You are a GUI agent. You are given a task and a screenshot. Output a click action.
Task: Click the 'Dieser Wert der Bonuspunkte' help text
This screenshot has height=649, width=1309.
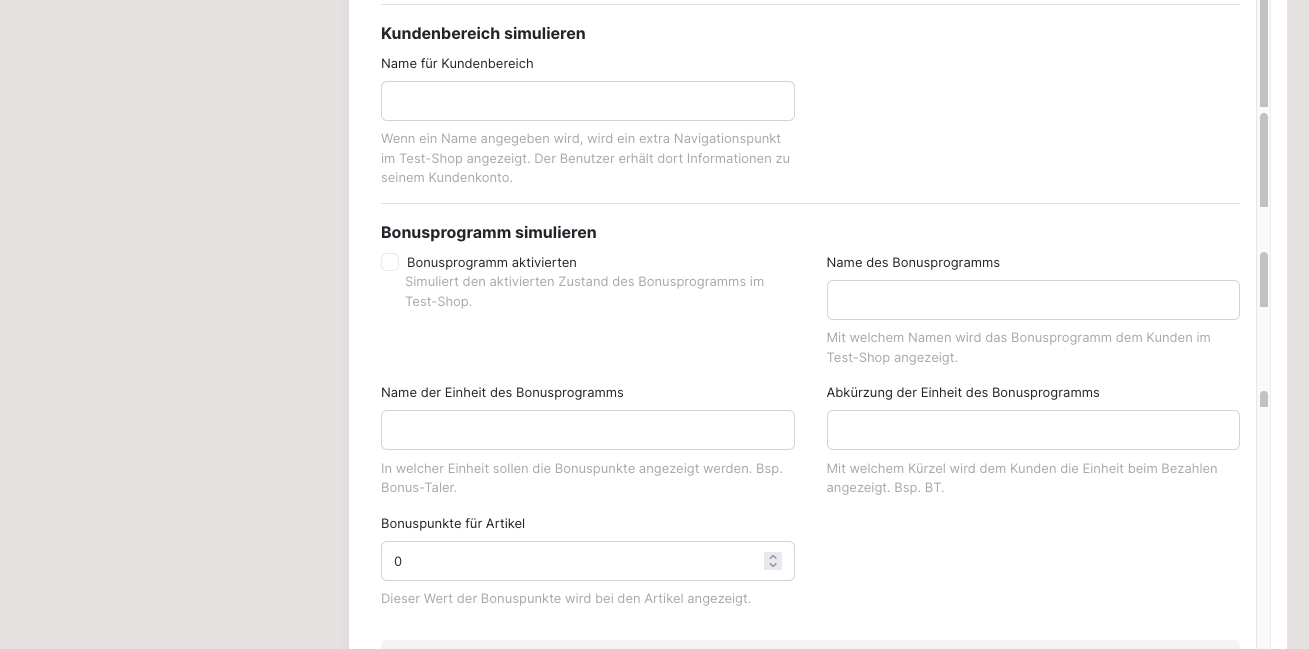[x=566, y=598]
